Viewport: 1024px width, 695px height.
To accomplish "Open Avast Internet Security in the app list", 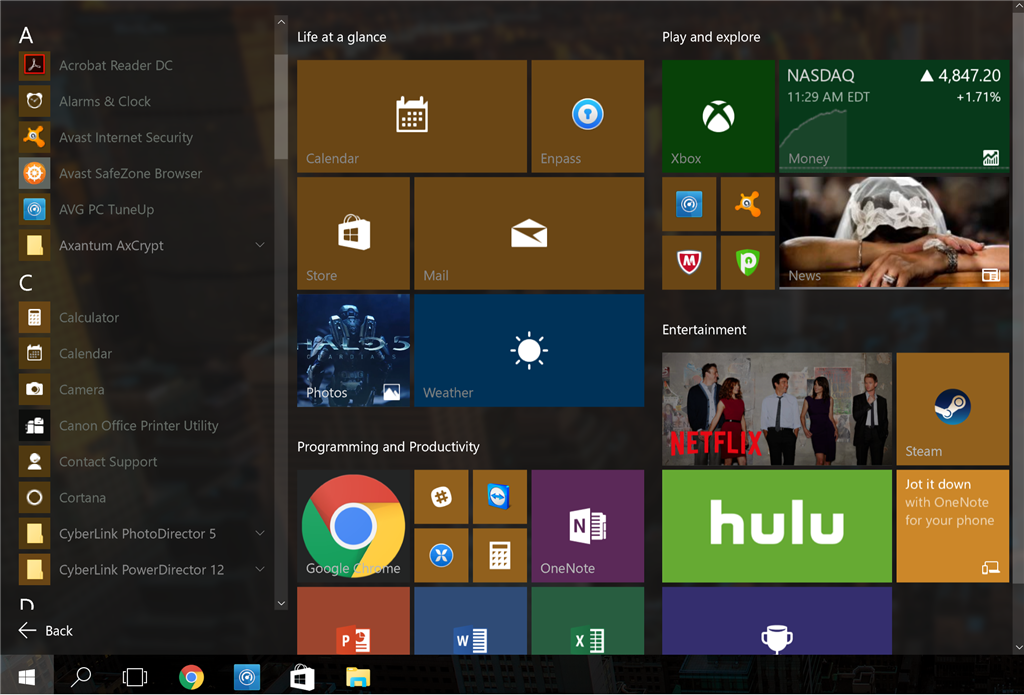I will 144,137.
